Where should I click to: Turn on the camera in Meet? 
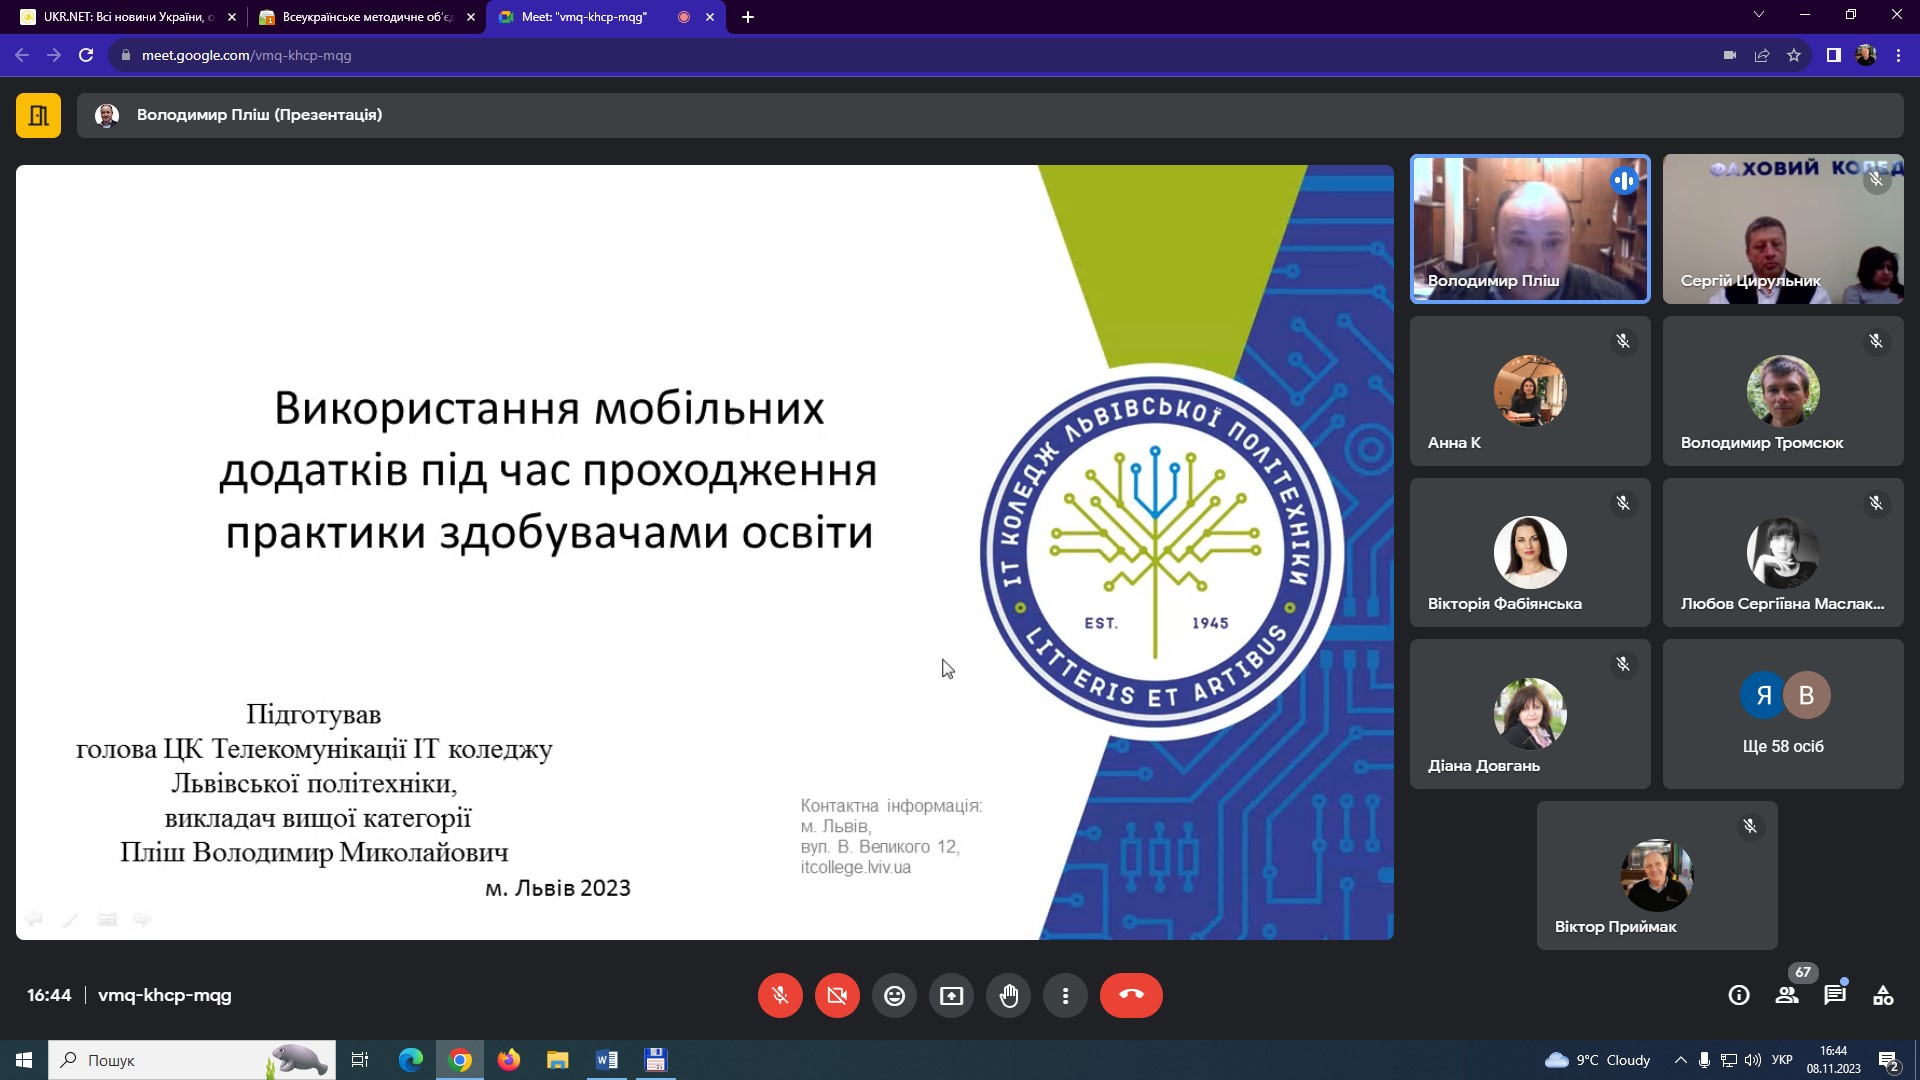click(837, 995)
